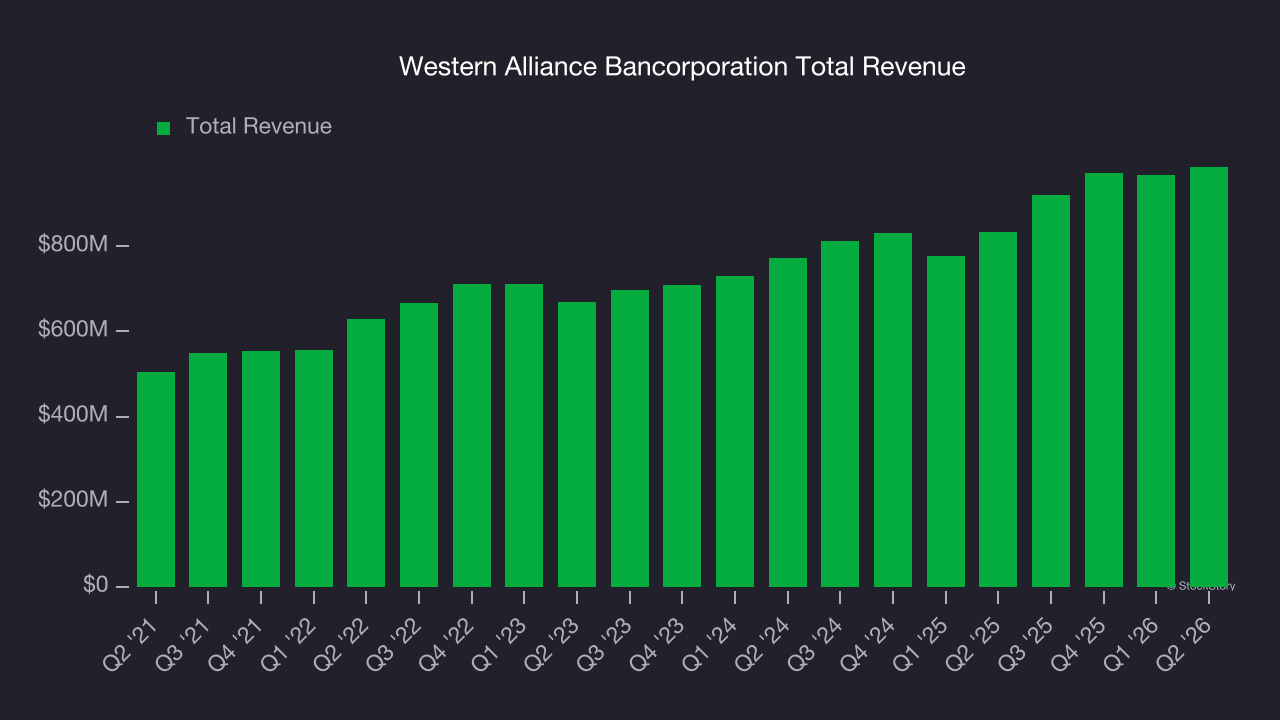
Task: Click the Q2 '22 revenue bar
Action: [366, 453]
